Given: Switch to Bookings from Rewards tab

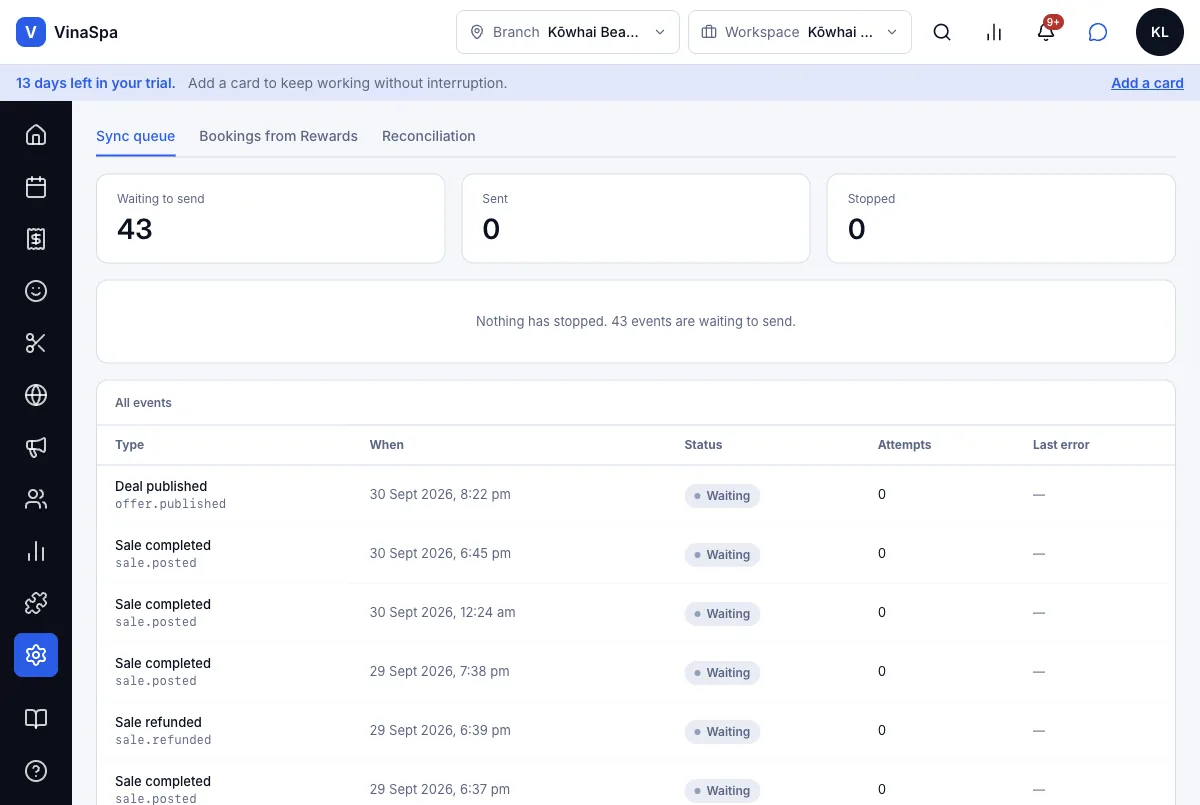Looking at the screenshot, I should coord(278,136).
